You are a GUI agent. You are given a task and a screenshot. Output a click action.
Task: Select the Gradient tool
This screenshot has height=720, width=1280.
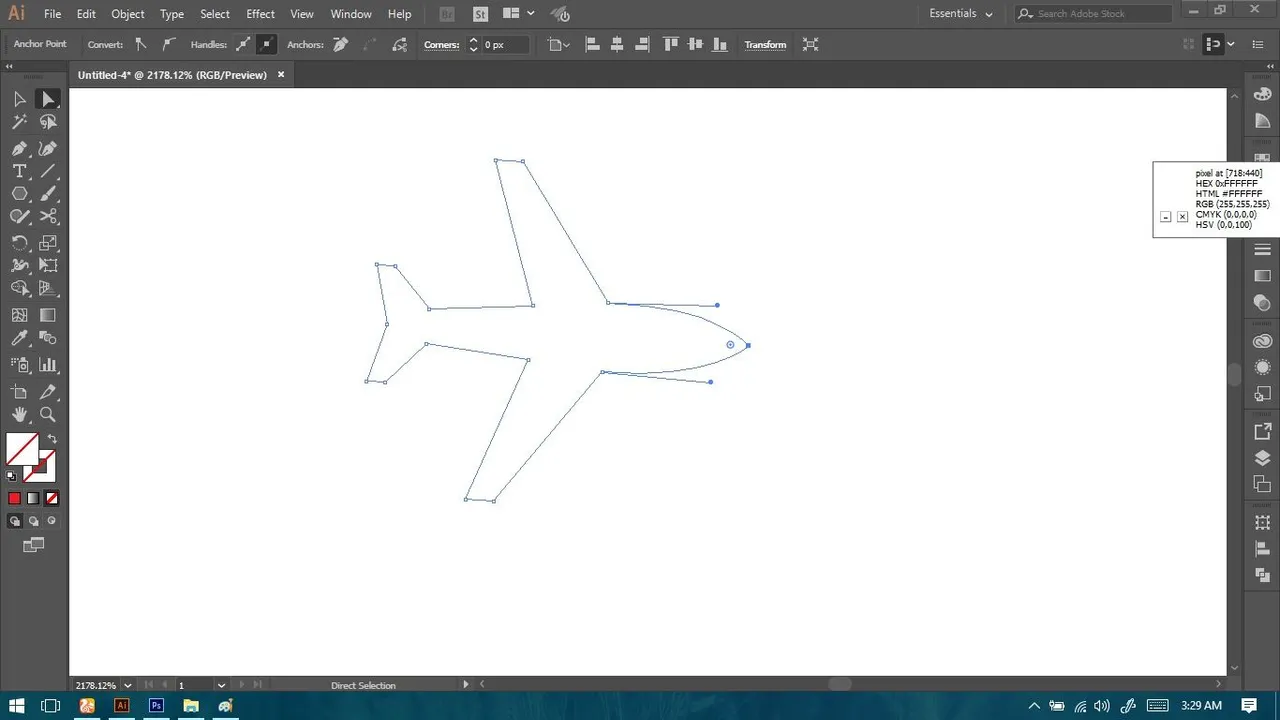[x=47, y=315]
